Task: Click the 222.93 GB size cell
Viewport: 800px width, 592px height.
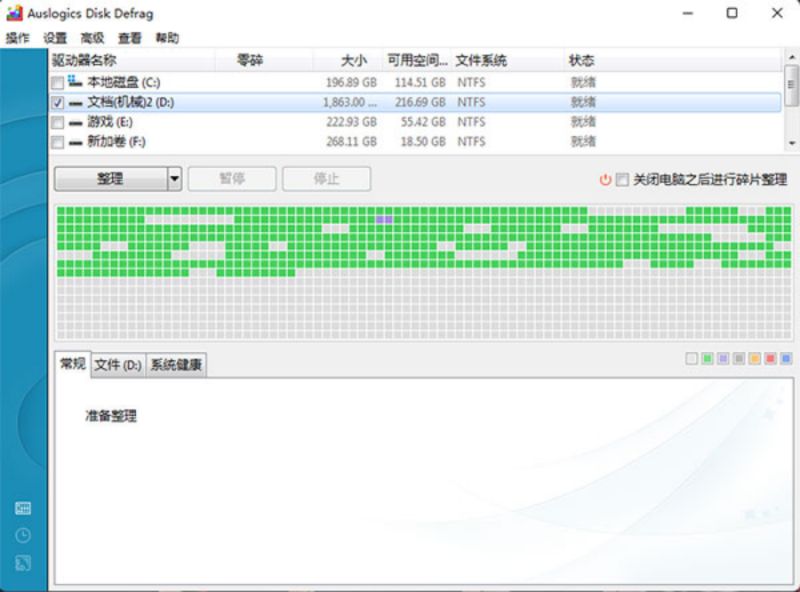Action: coord(351,122)
